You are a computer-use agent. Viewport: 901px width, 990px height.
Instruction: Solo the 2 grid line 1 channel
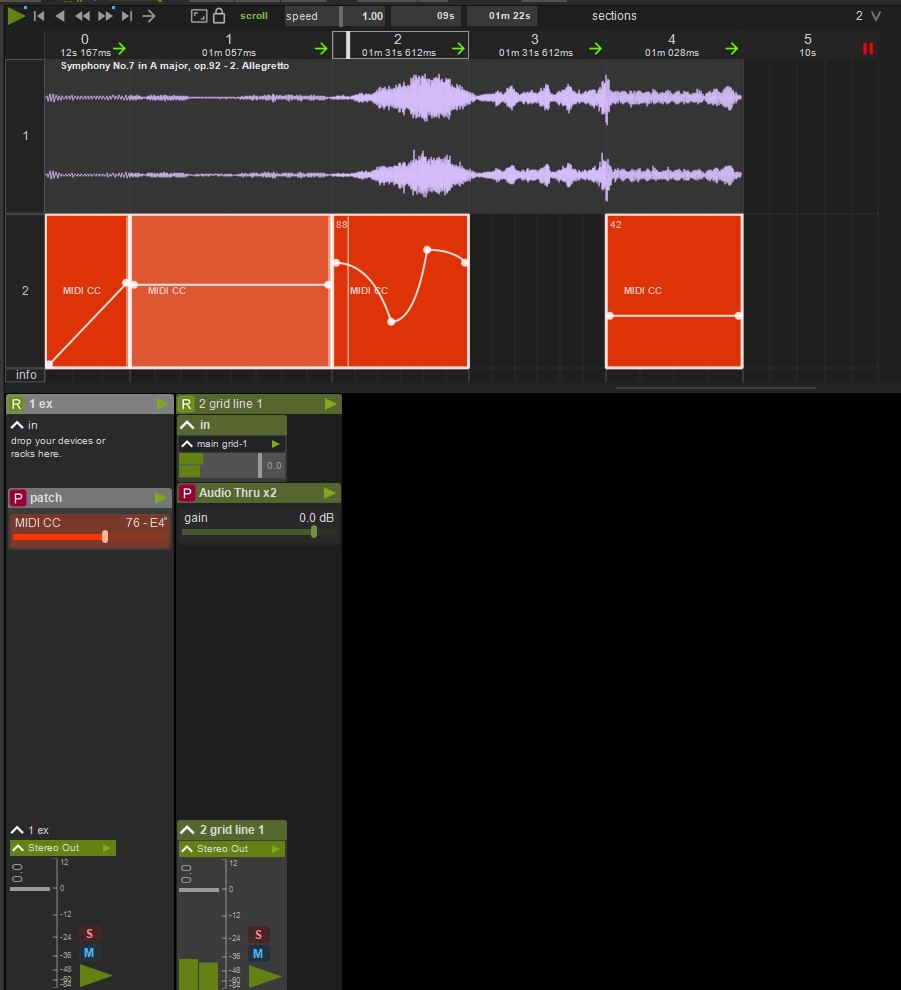pyautogui.click(x=257, y=934)
